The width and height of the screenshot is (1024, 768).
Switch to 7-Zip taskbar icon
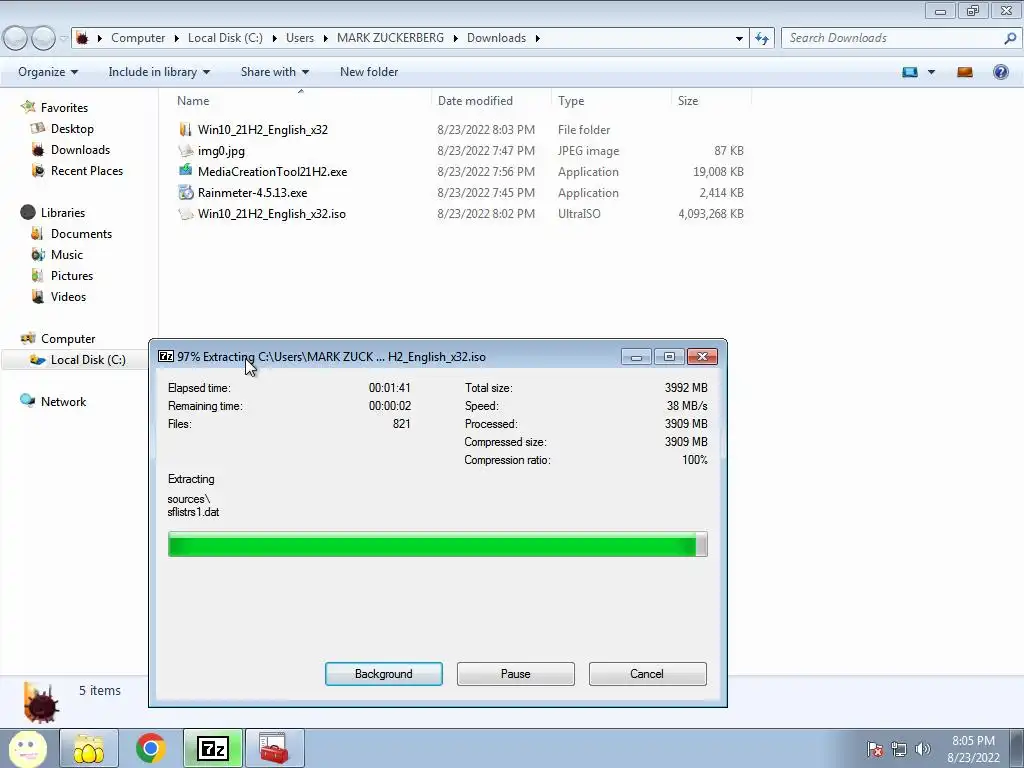tap(213, 748)
